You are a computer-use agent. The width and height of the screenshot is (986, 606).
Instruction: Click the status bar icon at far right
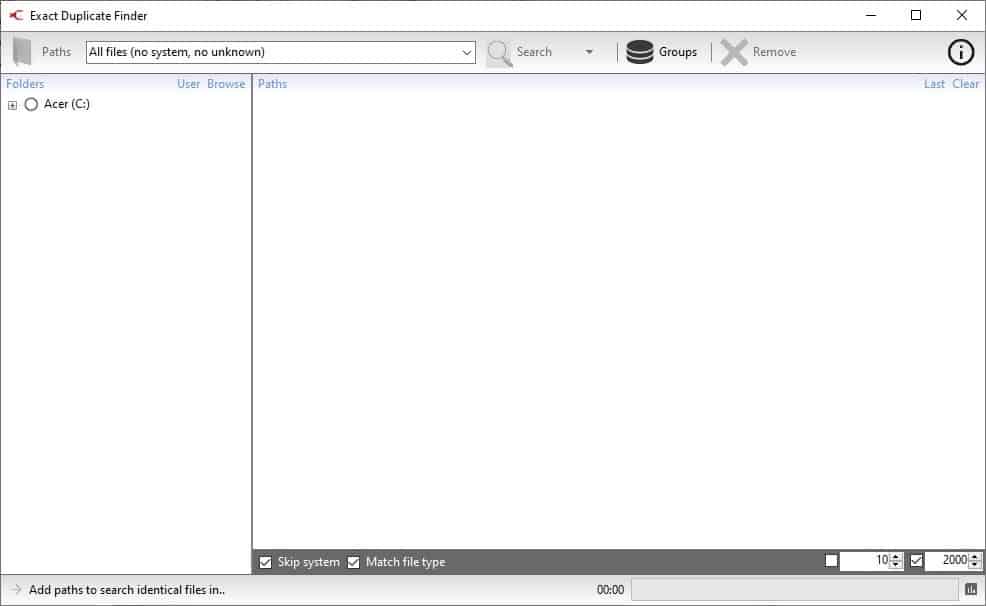pyautogui.click(x=971, y=589)
